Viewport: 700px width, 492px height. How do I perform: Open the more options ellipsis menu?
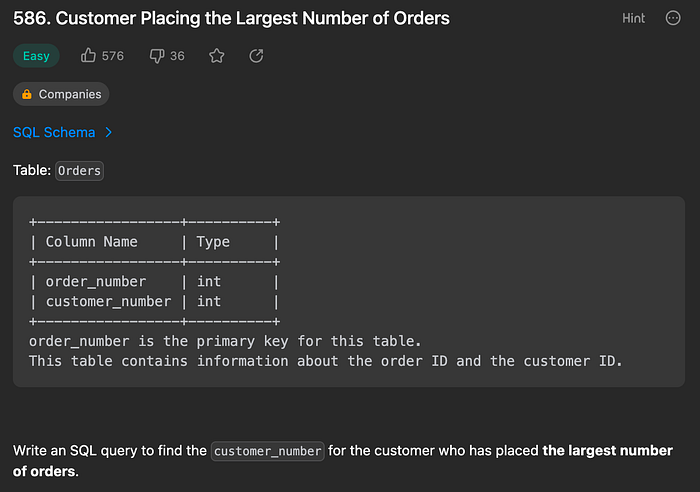(x=673, y=18)
